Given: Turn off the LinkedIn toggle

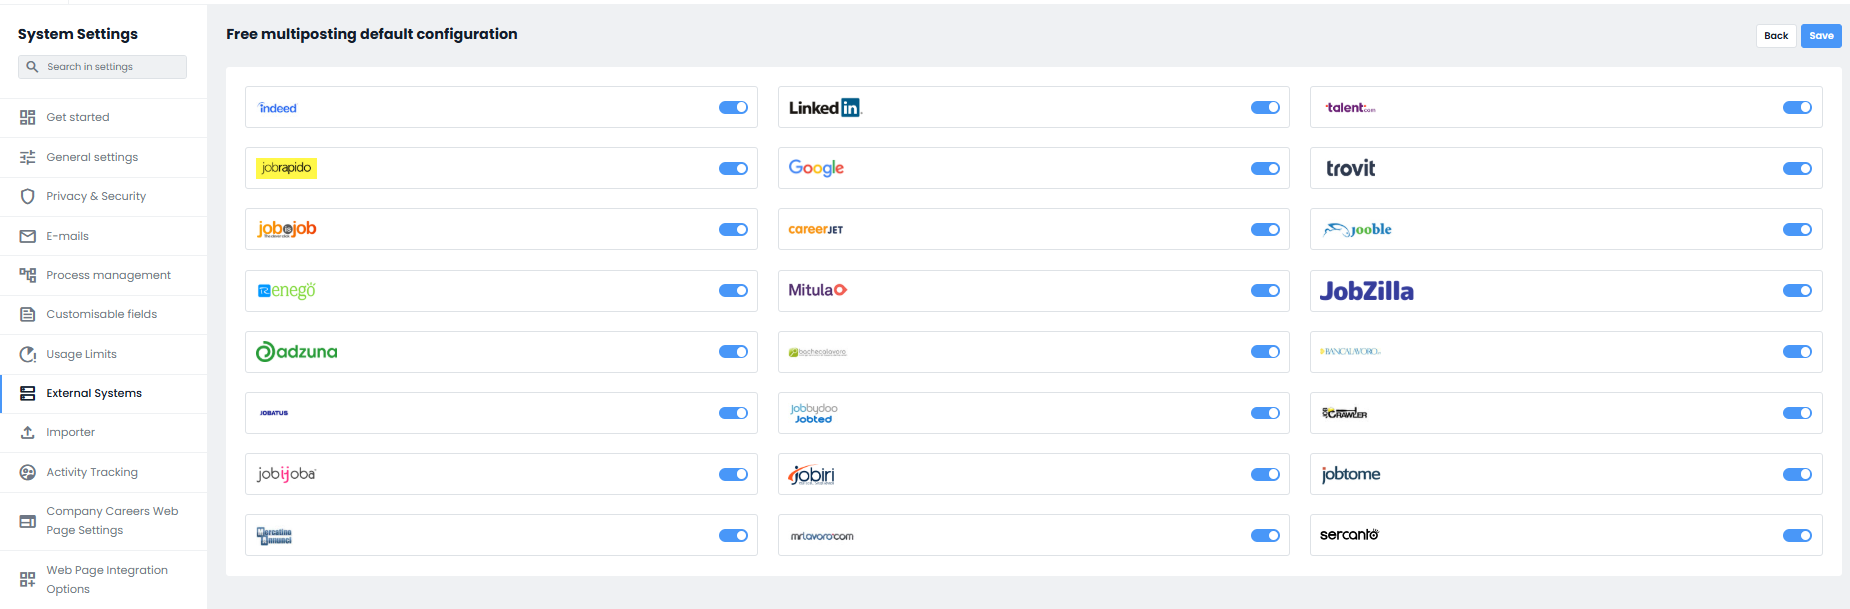Looking at the screenshot, I should click(1265, 108).
